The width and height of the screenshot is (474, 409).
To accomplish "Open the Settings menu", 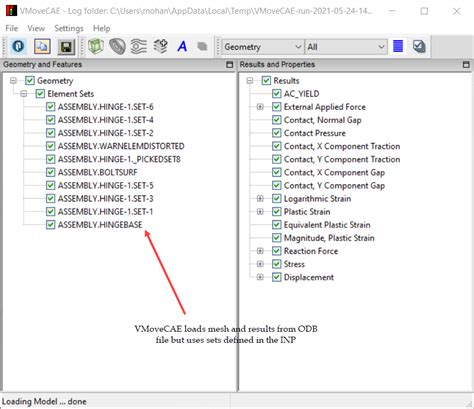I will click(x=69, y=28).
